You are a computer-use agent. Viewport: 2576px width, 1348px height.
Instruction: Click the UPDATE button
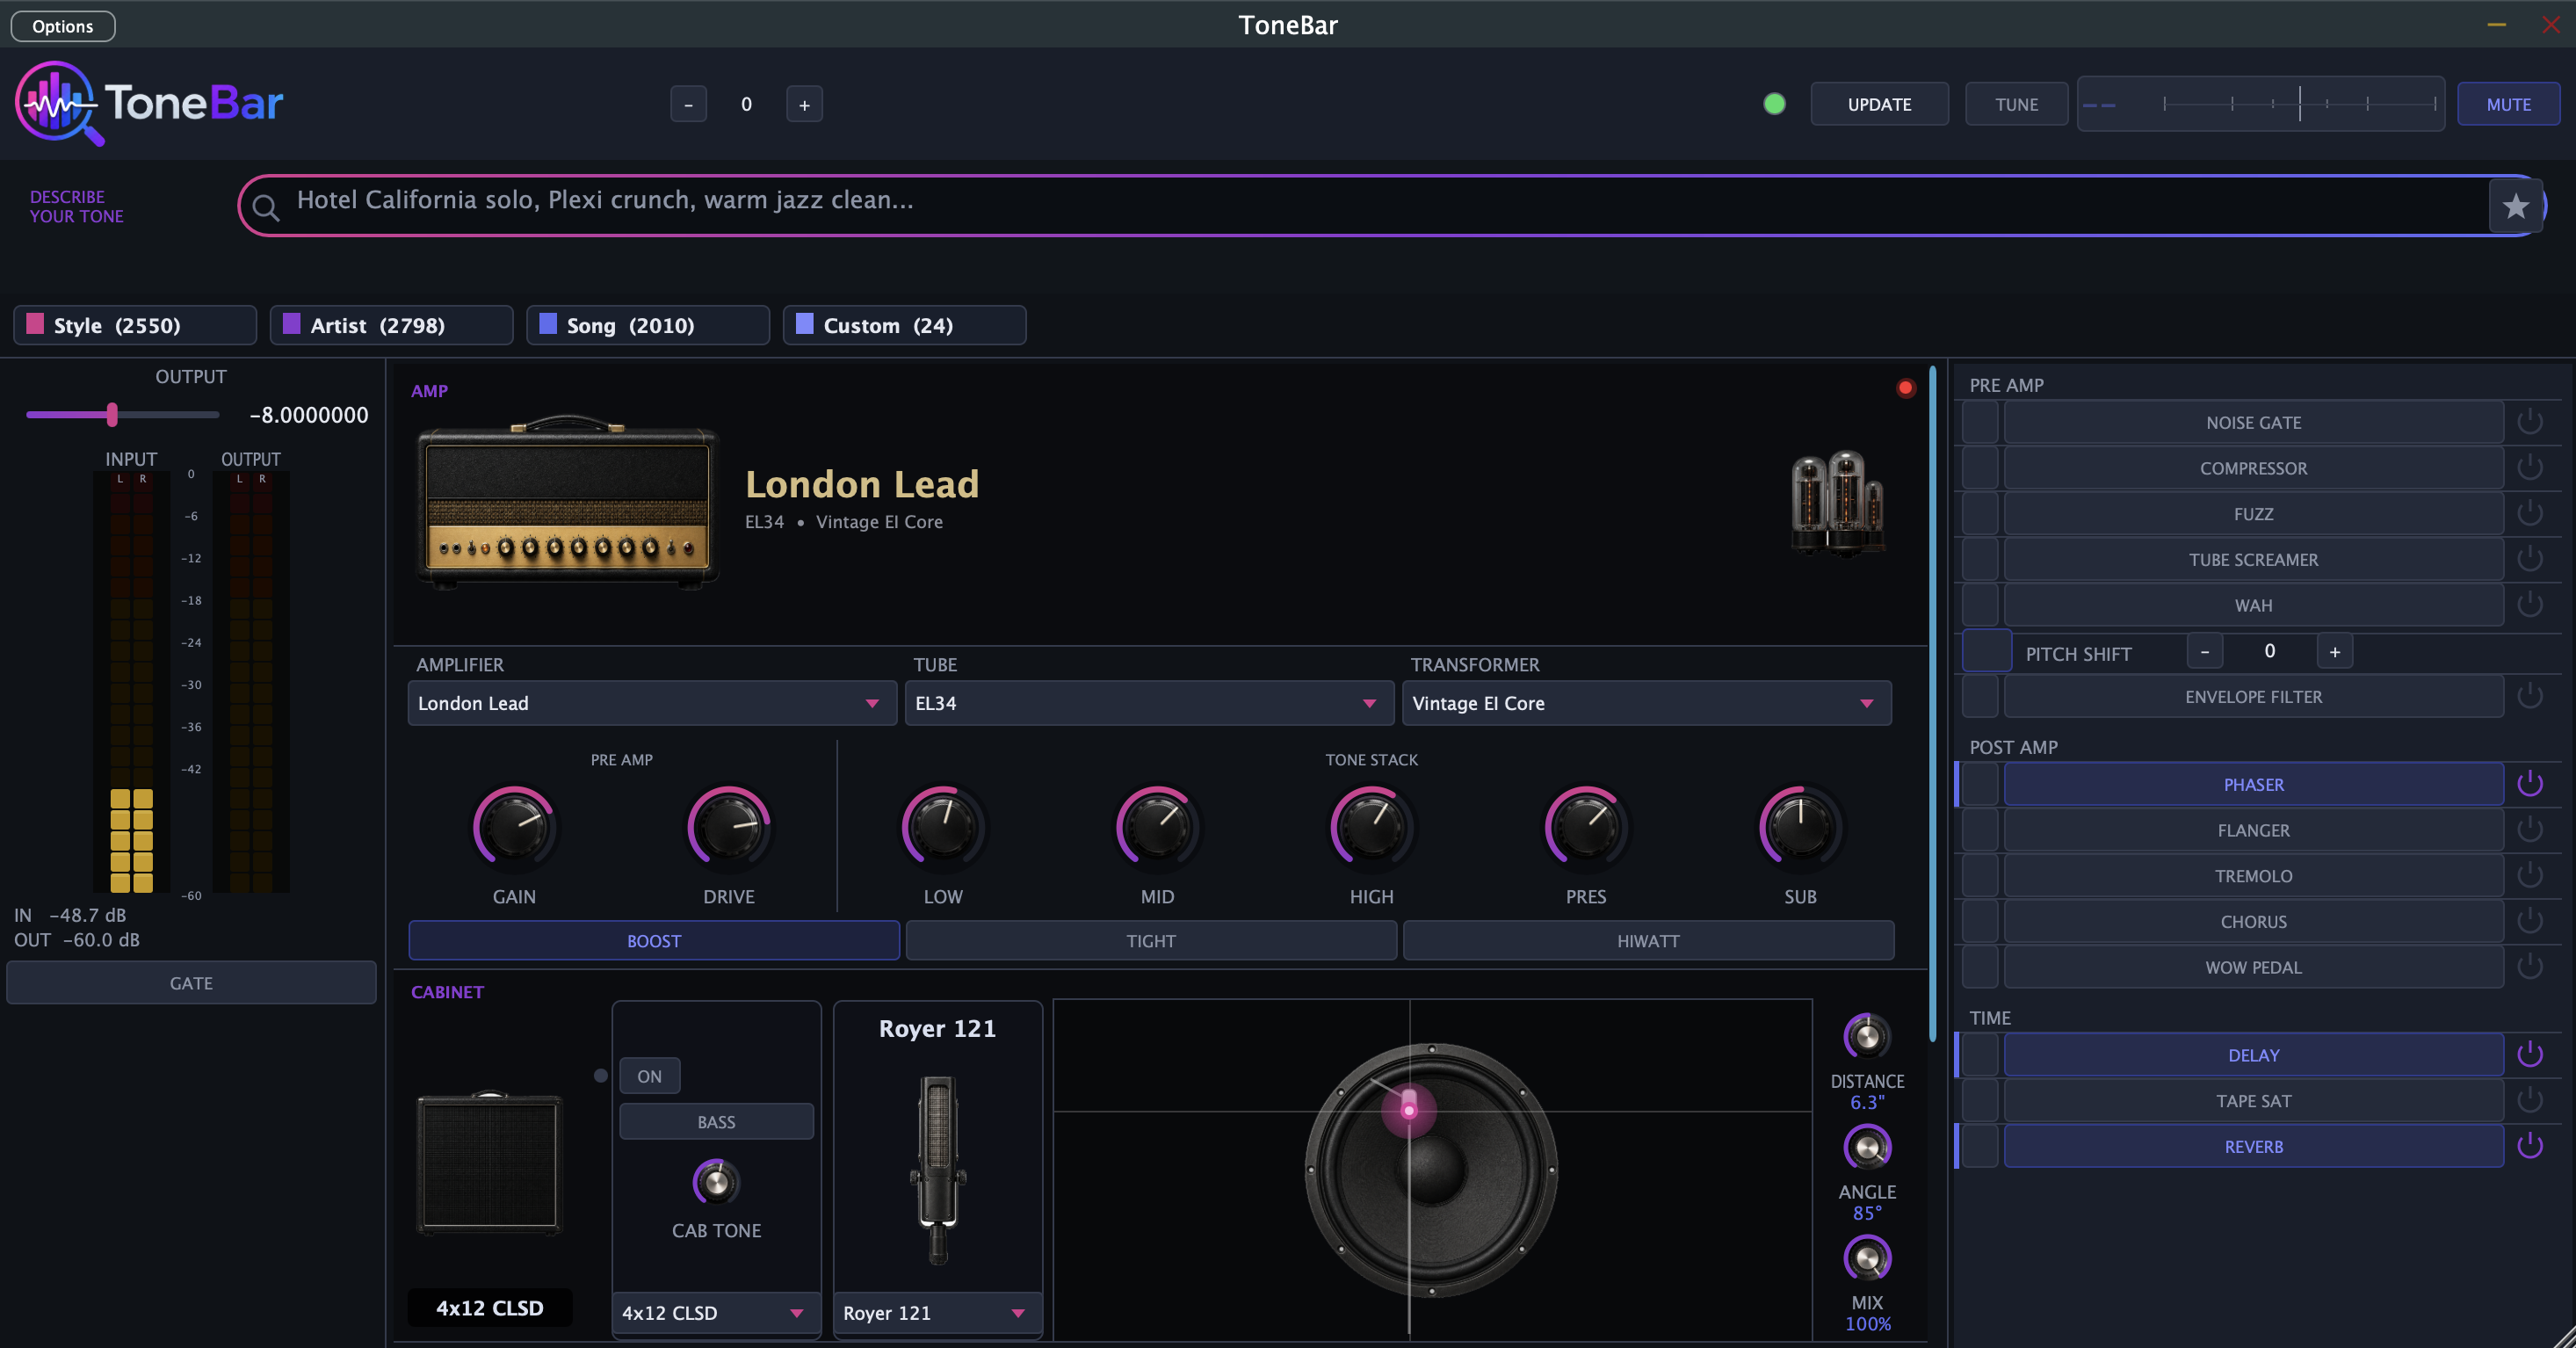point(1879,104)
